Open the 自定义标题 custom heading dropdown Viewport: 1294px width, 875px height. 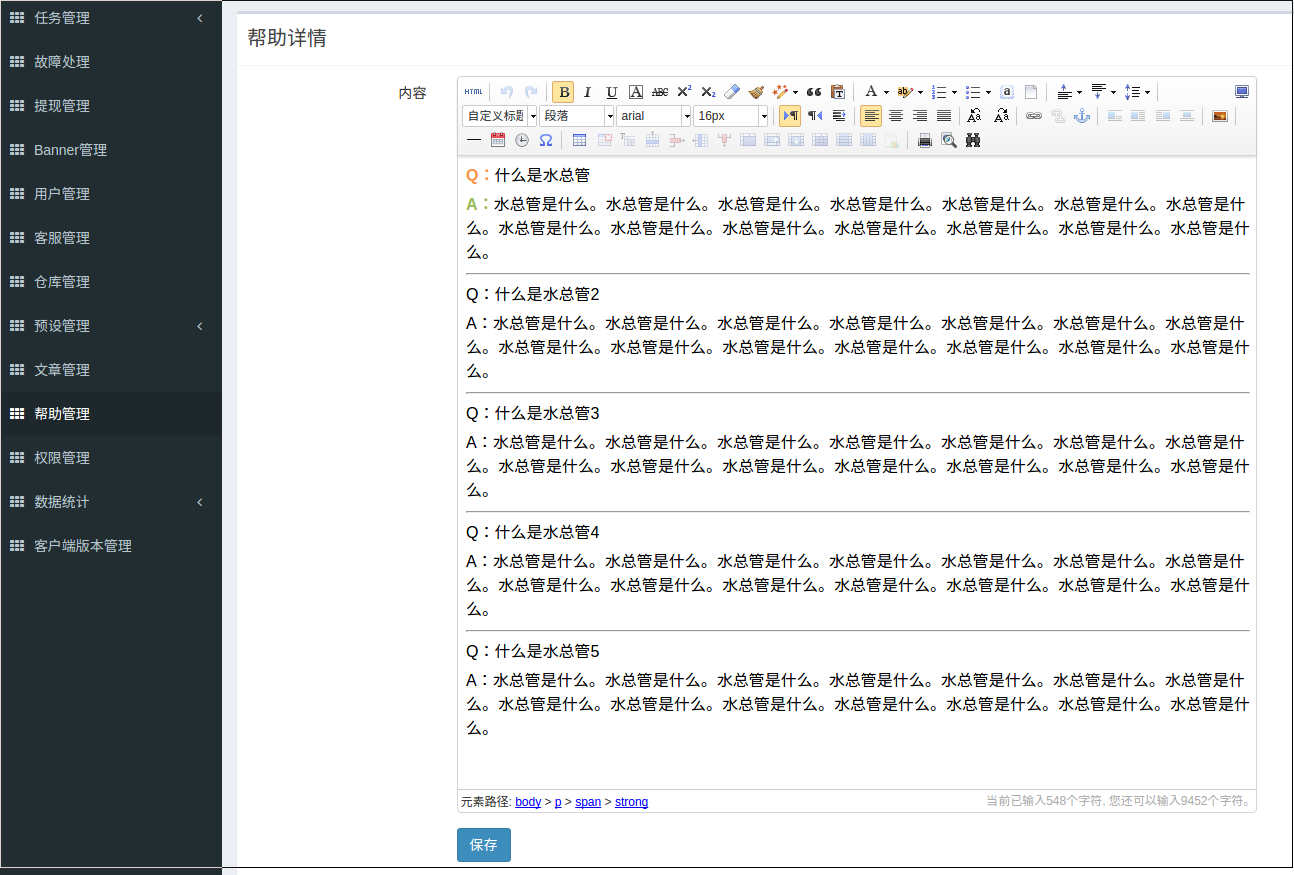point(500,116)
